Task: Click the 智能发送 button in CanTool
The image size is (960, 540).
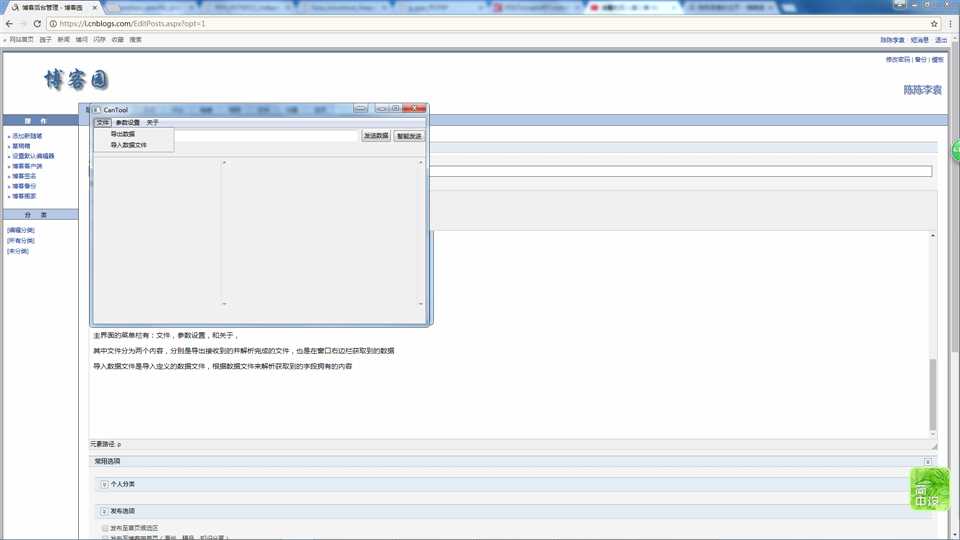Action: click(408, 136)
